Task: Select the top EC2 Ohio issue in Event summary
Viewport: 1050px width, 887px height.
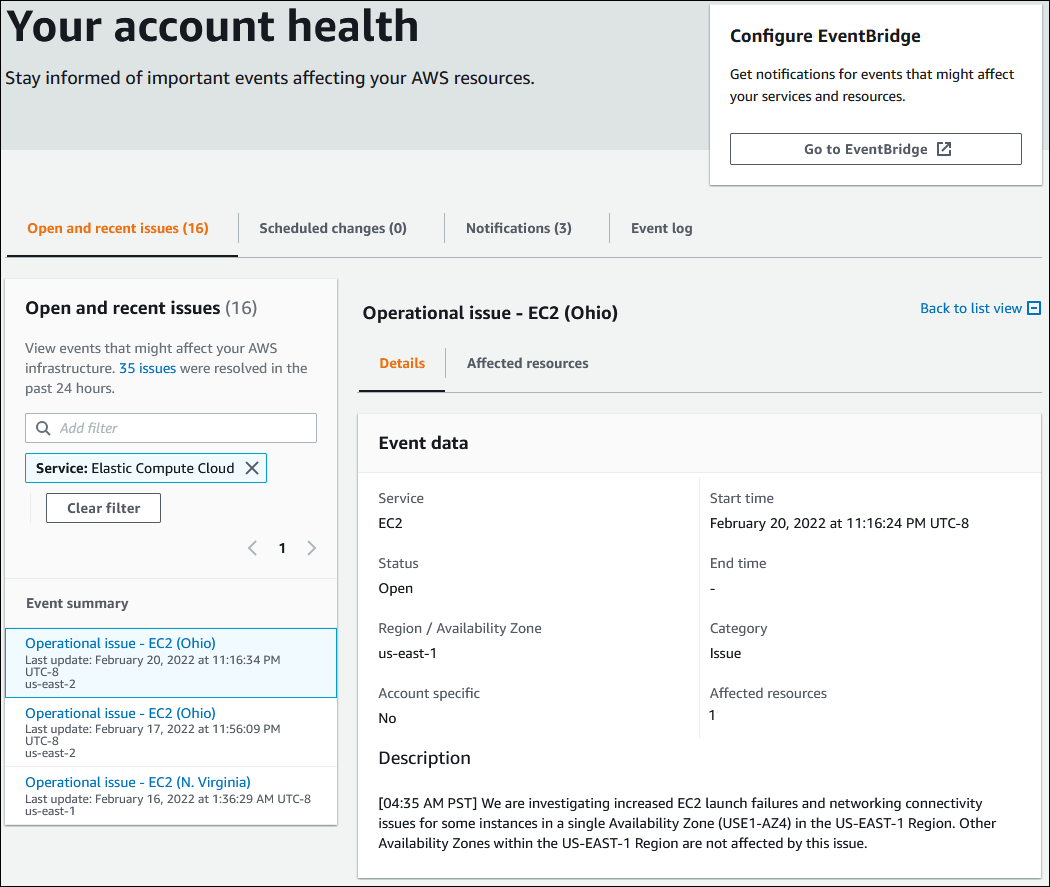Action: pos(120,643)
